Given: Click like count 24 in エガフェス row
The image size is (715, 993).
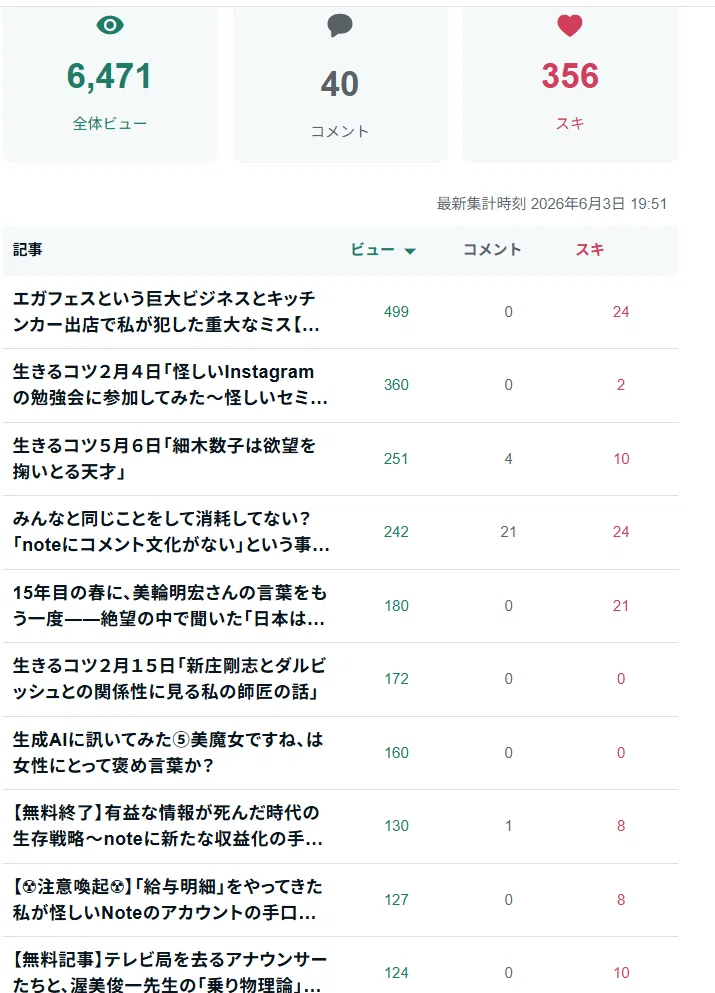Looking at the screenshot, I should [621, 312].
